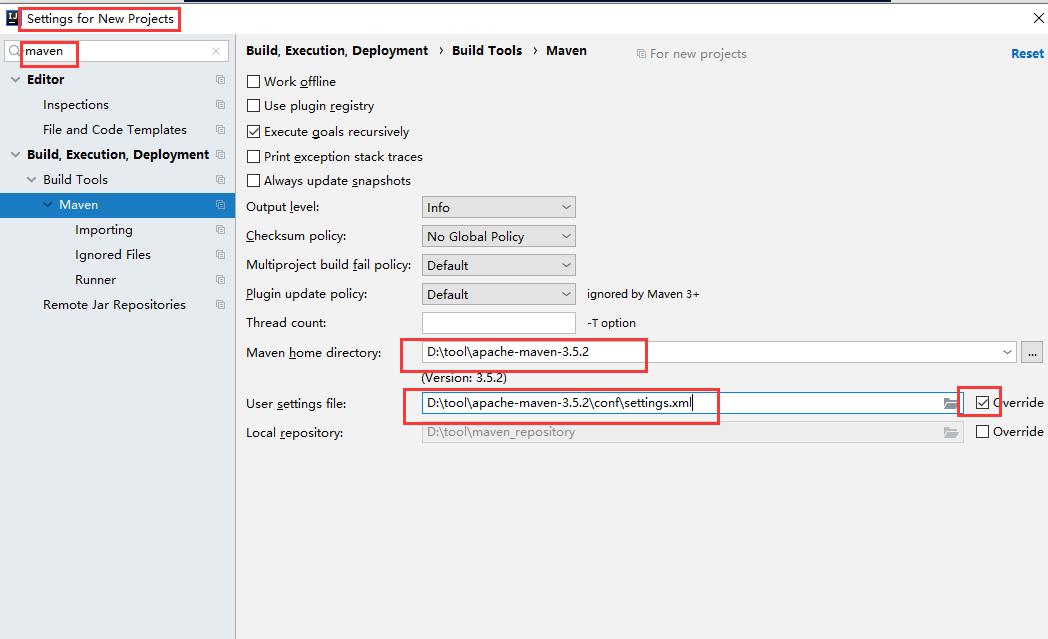
Task: Enable Print exception stack traces
Action: pyautogui.click(x=253, y=156)
